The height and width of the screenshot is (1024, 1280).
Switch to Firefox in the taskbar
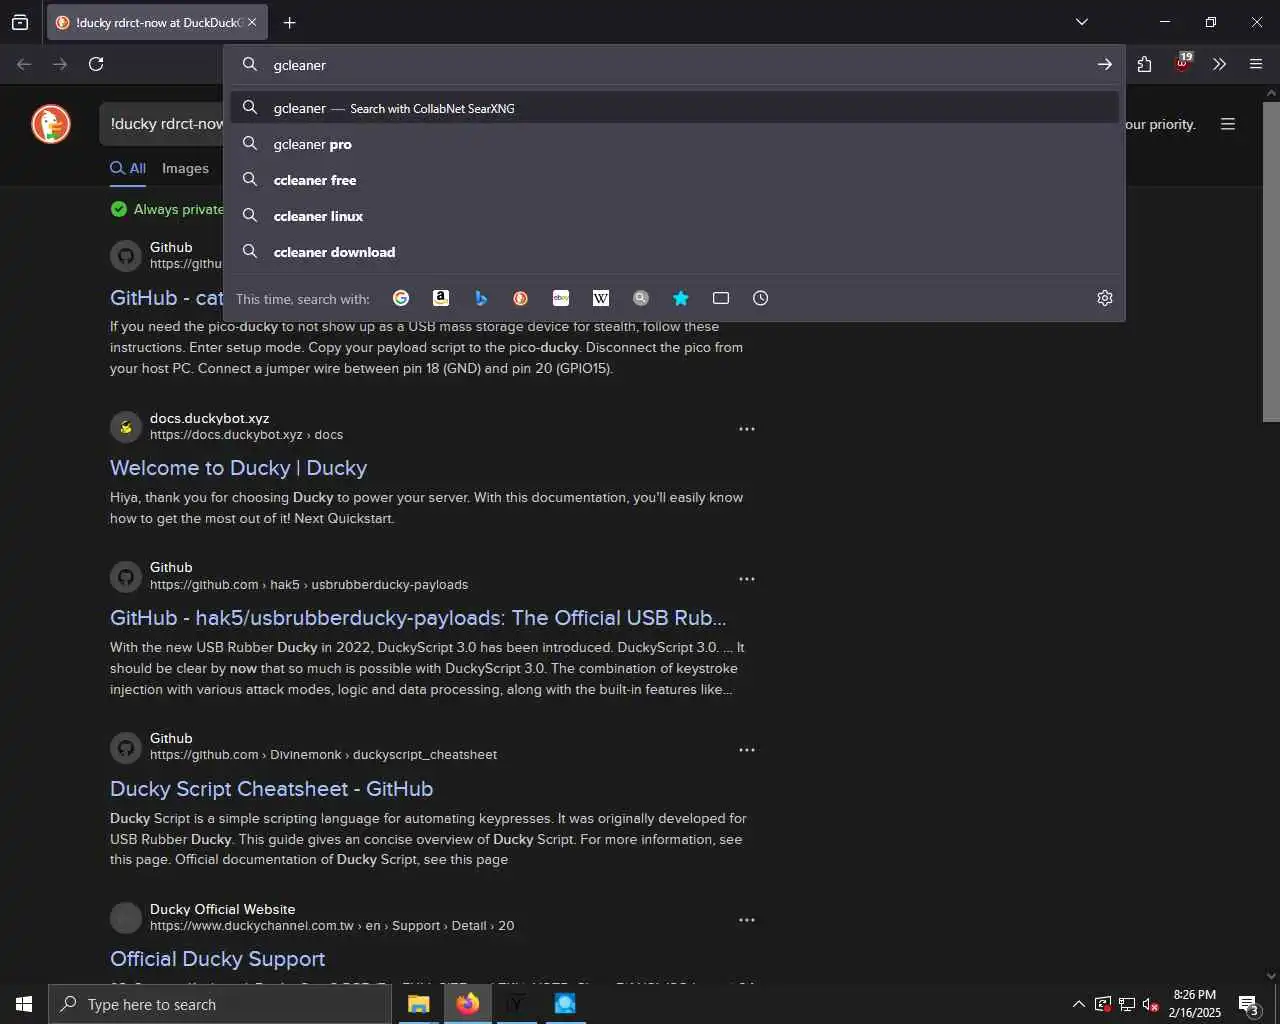click(467, 1004)
